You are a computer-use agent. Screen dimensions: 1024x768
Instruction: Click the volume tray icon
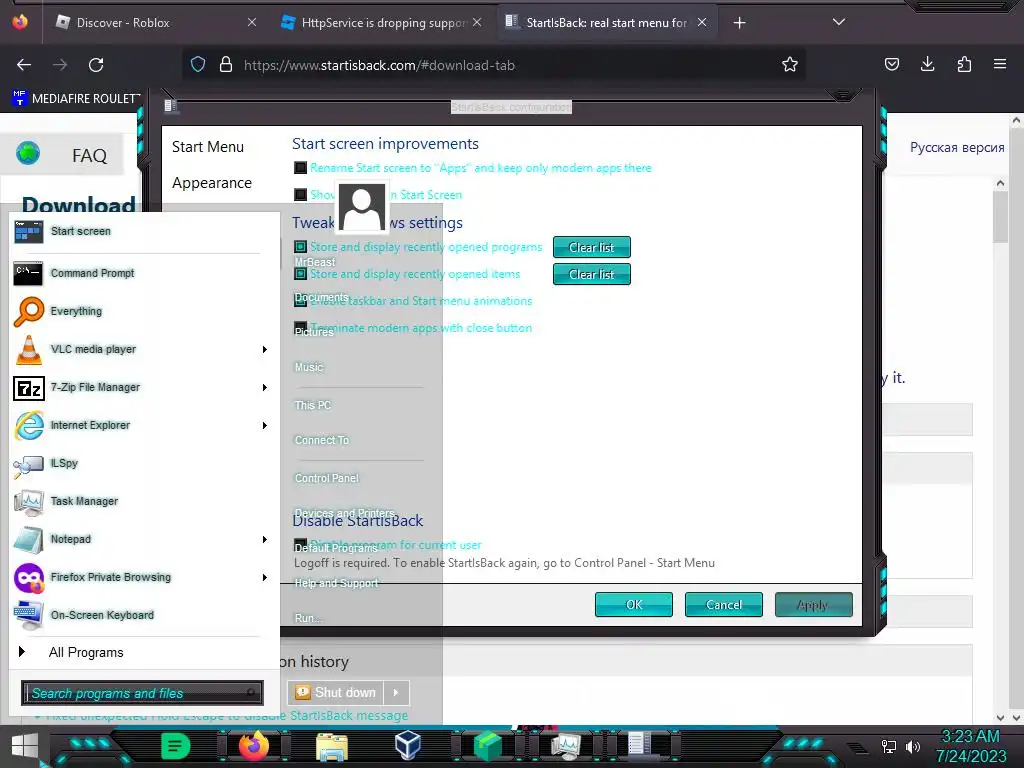tap(913, 746)
